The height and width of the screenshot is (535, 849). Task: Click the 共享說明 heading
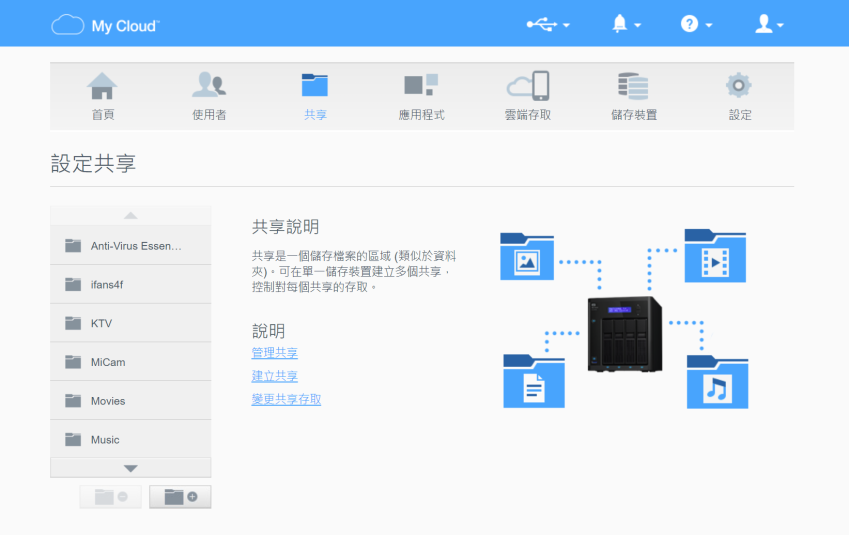(x=285, y=226)
